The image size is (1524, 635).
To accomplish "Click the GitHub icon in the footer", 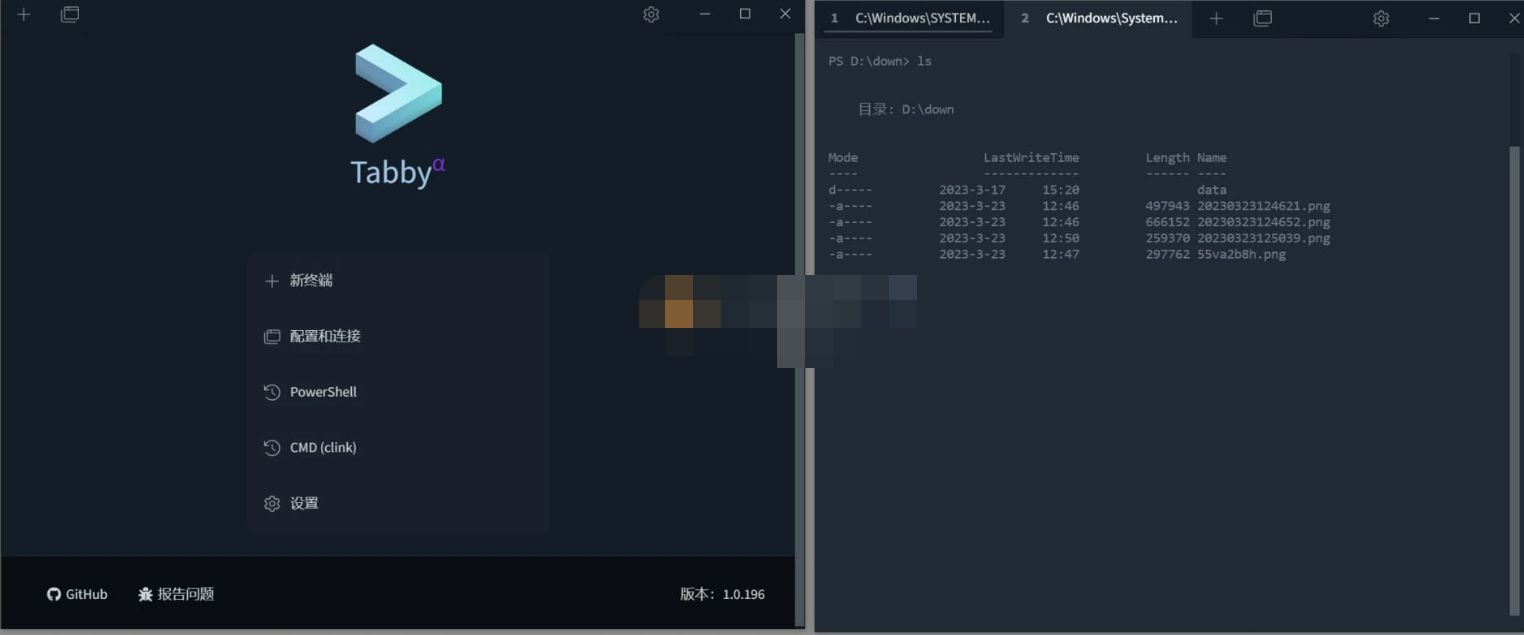I will click(52, 593).
